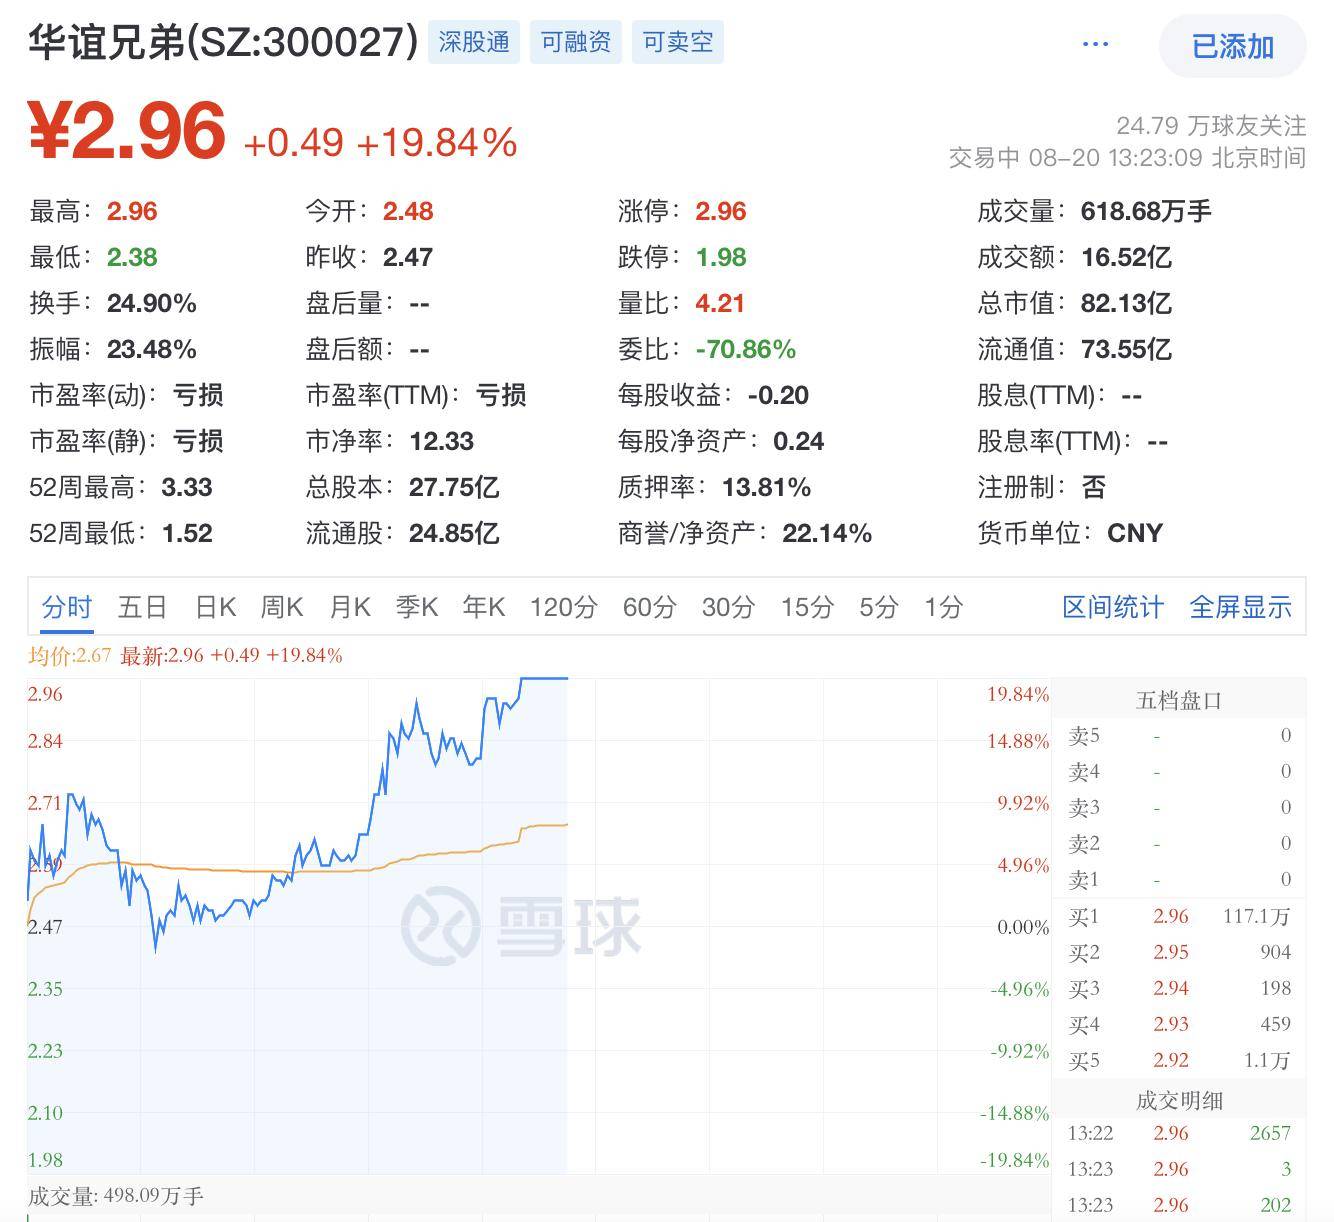Click the 质押率 value 13.81%

[x=767, y=488]
